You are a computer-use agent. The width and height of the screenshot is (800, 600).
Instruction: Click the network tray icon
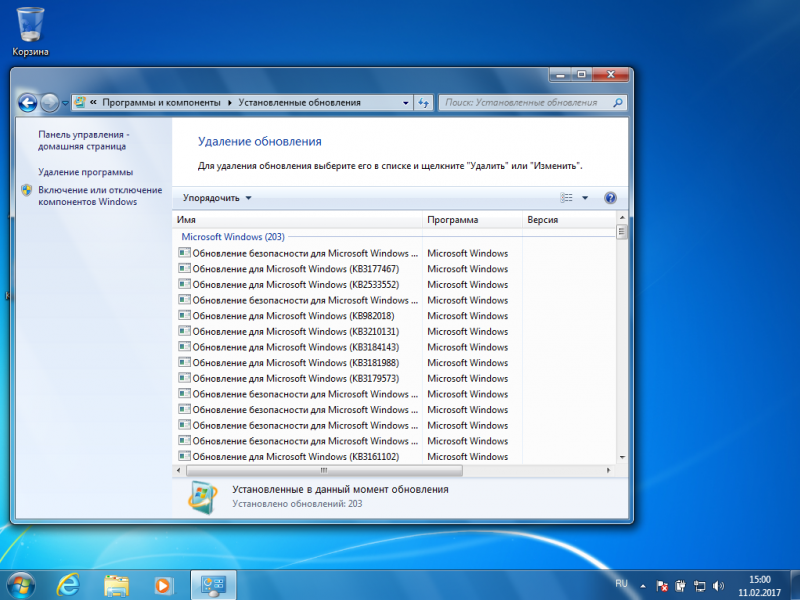(x=699, y=586)
